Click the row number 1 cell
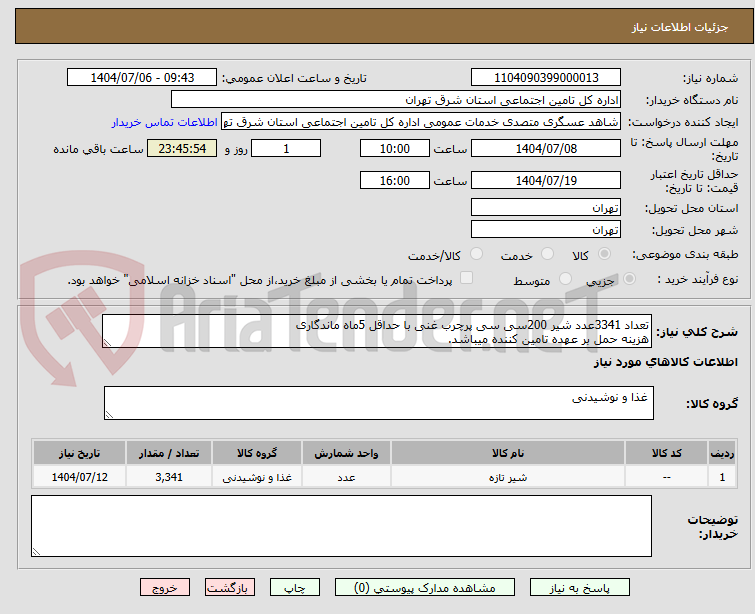Image resolution: width=755 pixels, height=614 pixels. (x=722, y=477)
